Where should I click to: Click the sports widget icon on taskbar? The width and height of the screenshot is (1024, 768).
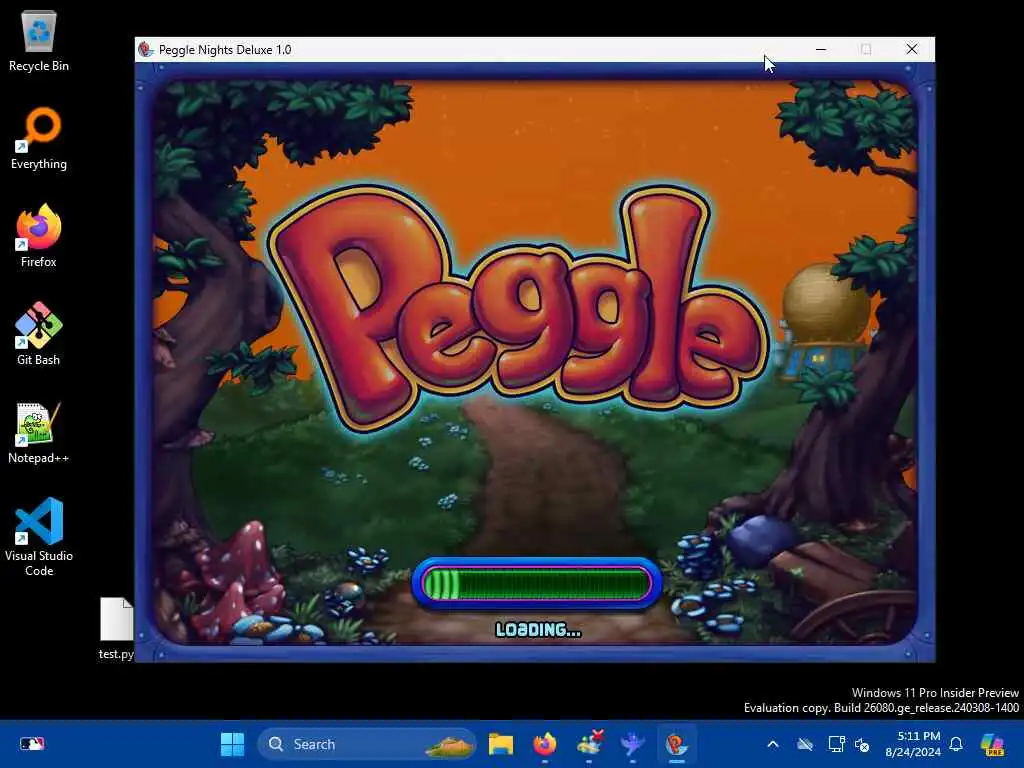coord(32,744)
